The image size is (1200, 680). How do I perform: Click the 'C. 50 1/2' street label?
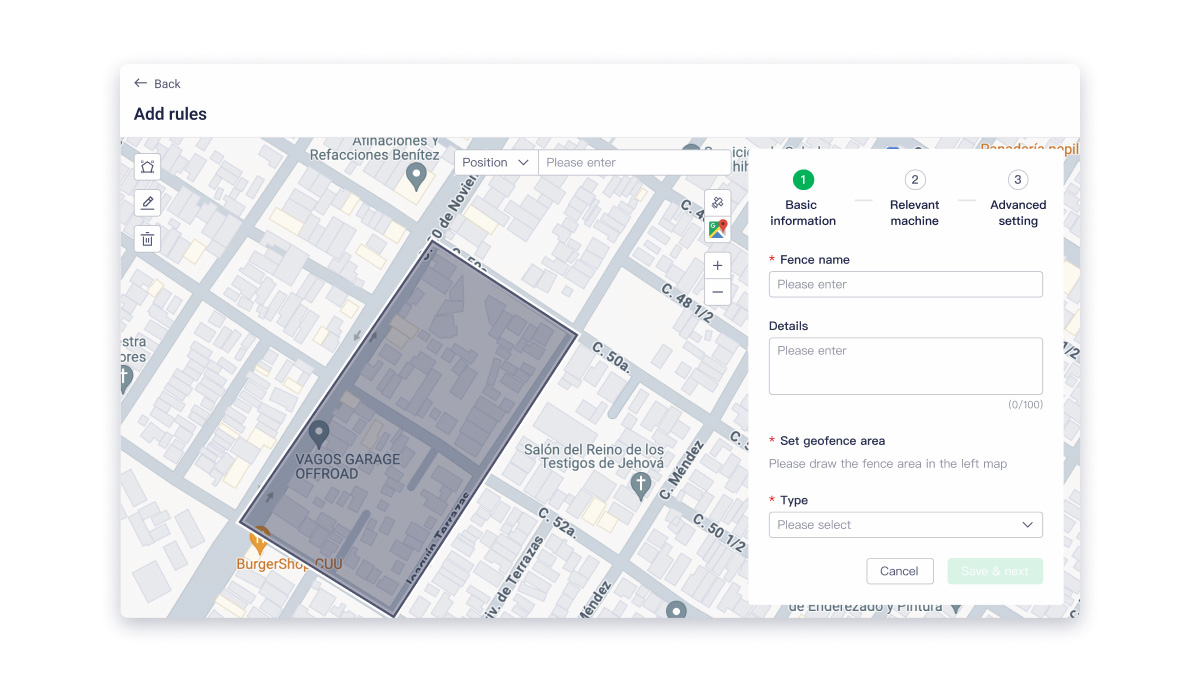tap(719, 534)
